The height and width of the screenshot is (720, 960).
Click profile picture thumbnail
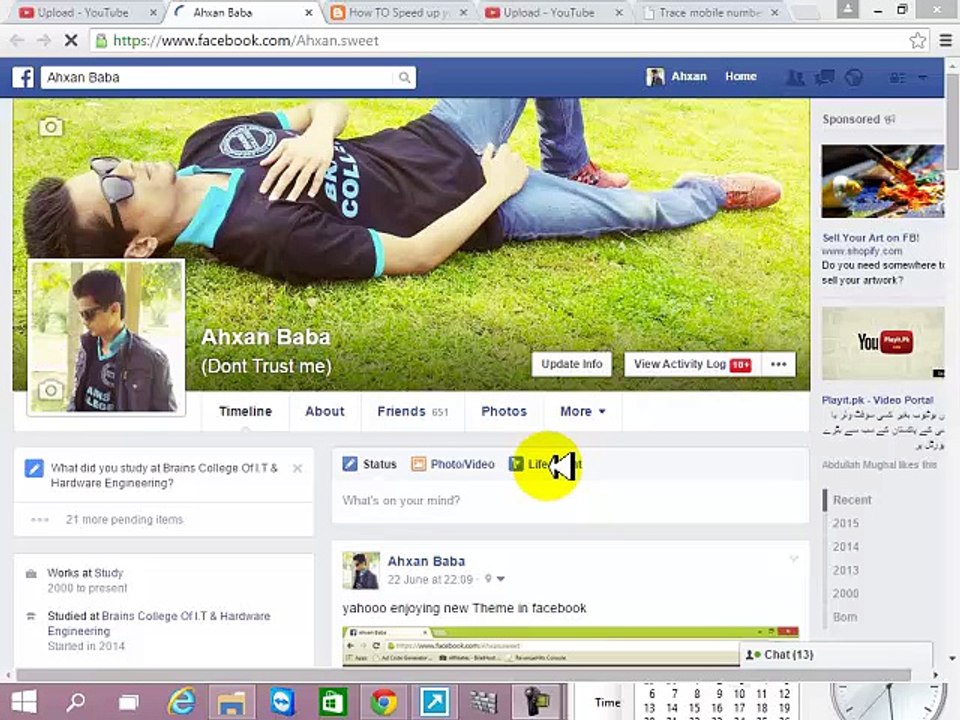(106, 337)
